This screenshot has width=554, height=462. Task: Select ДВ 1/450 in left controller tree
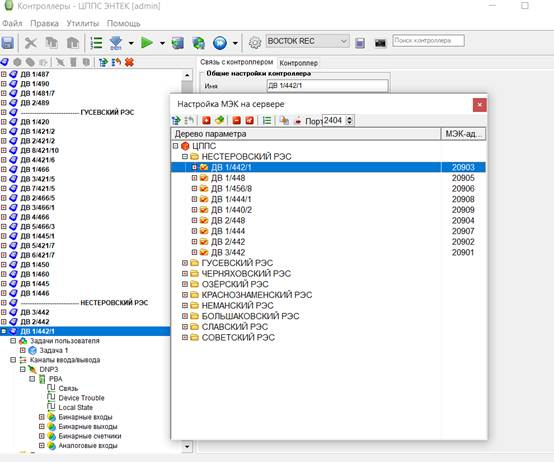click(x=35, y=265)
